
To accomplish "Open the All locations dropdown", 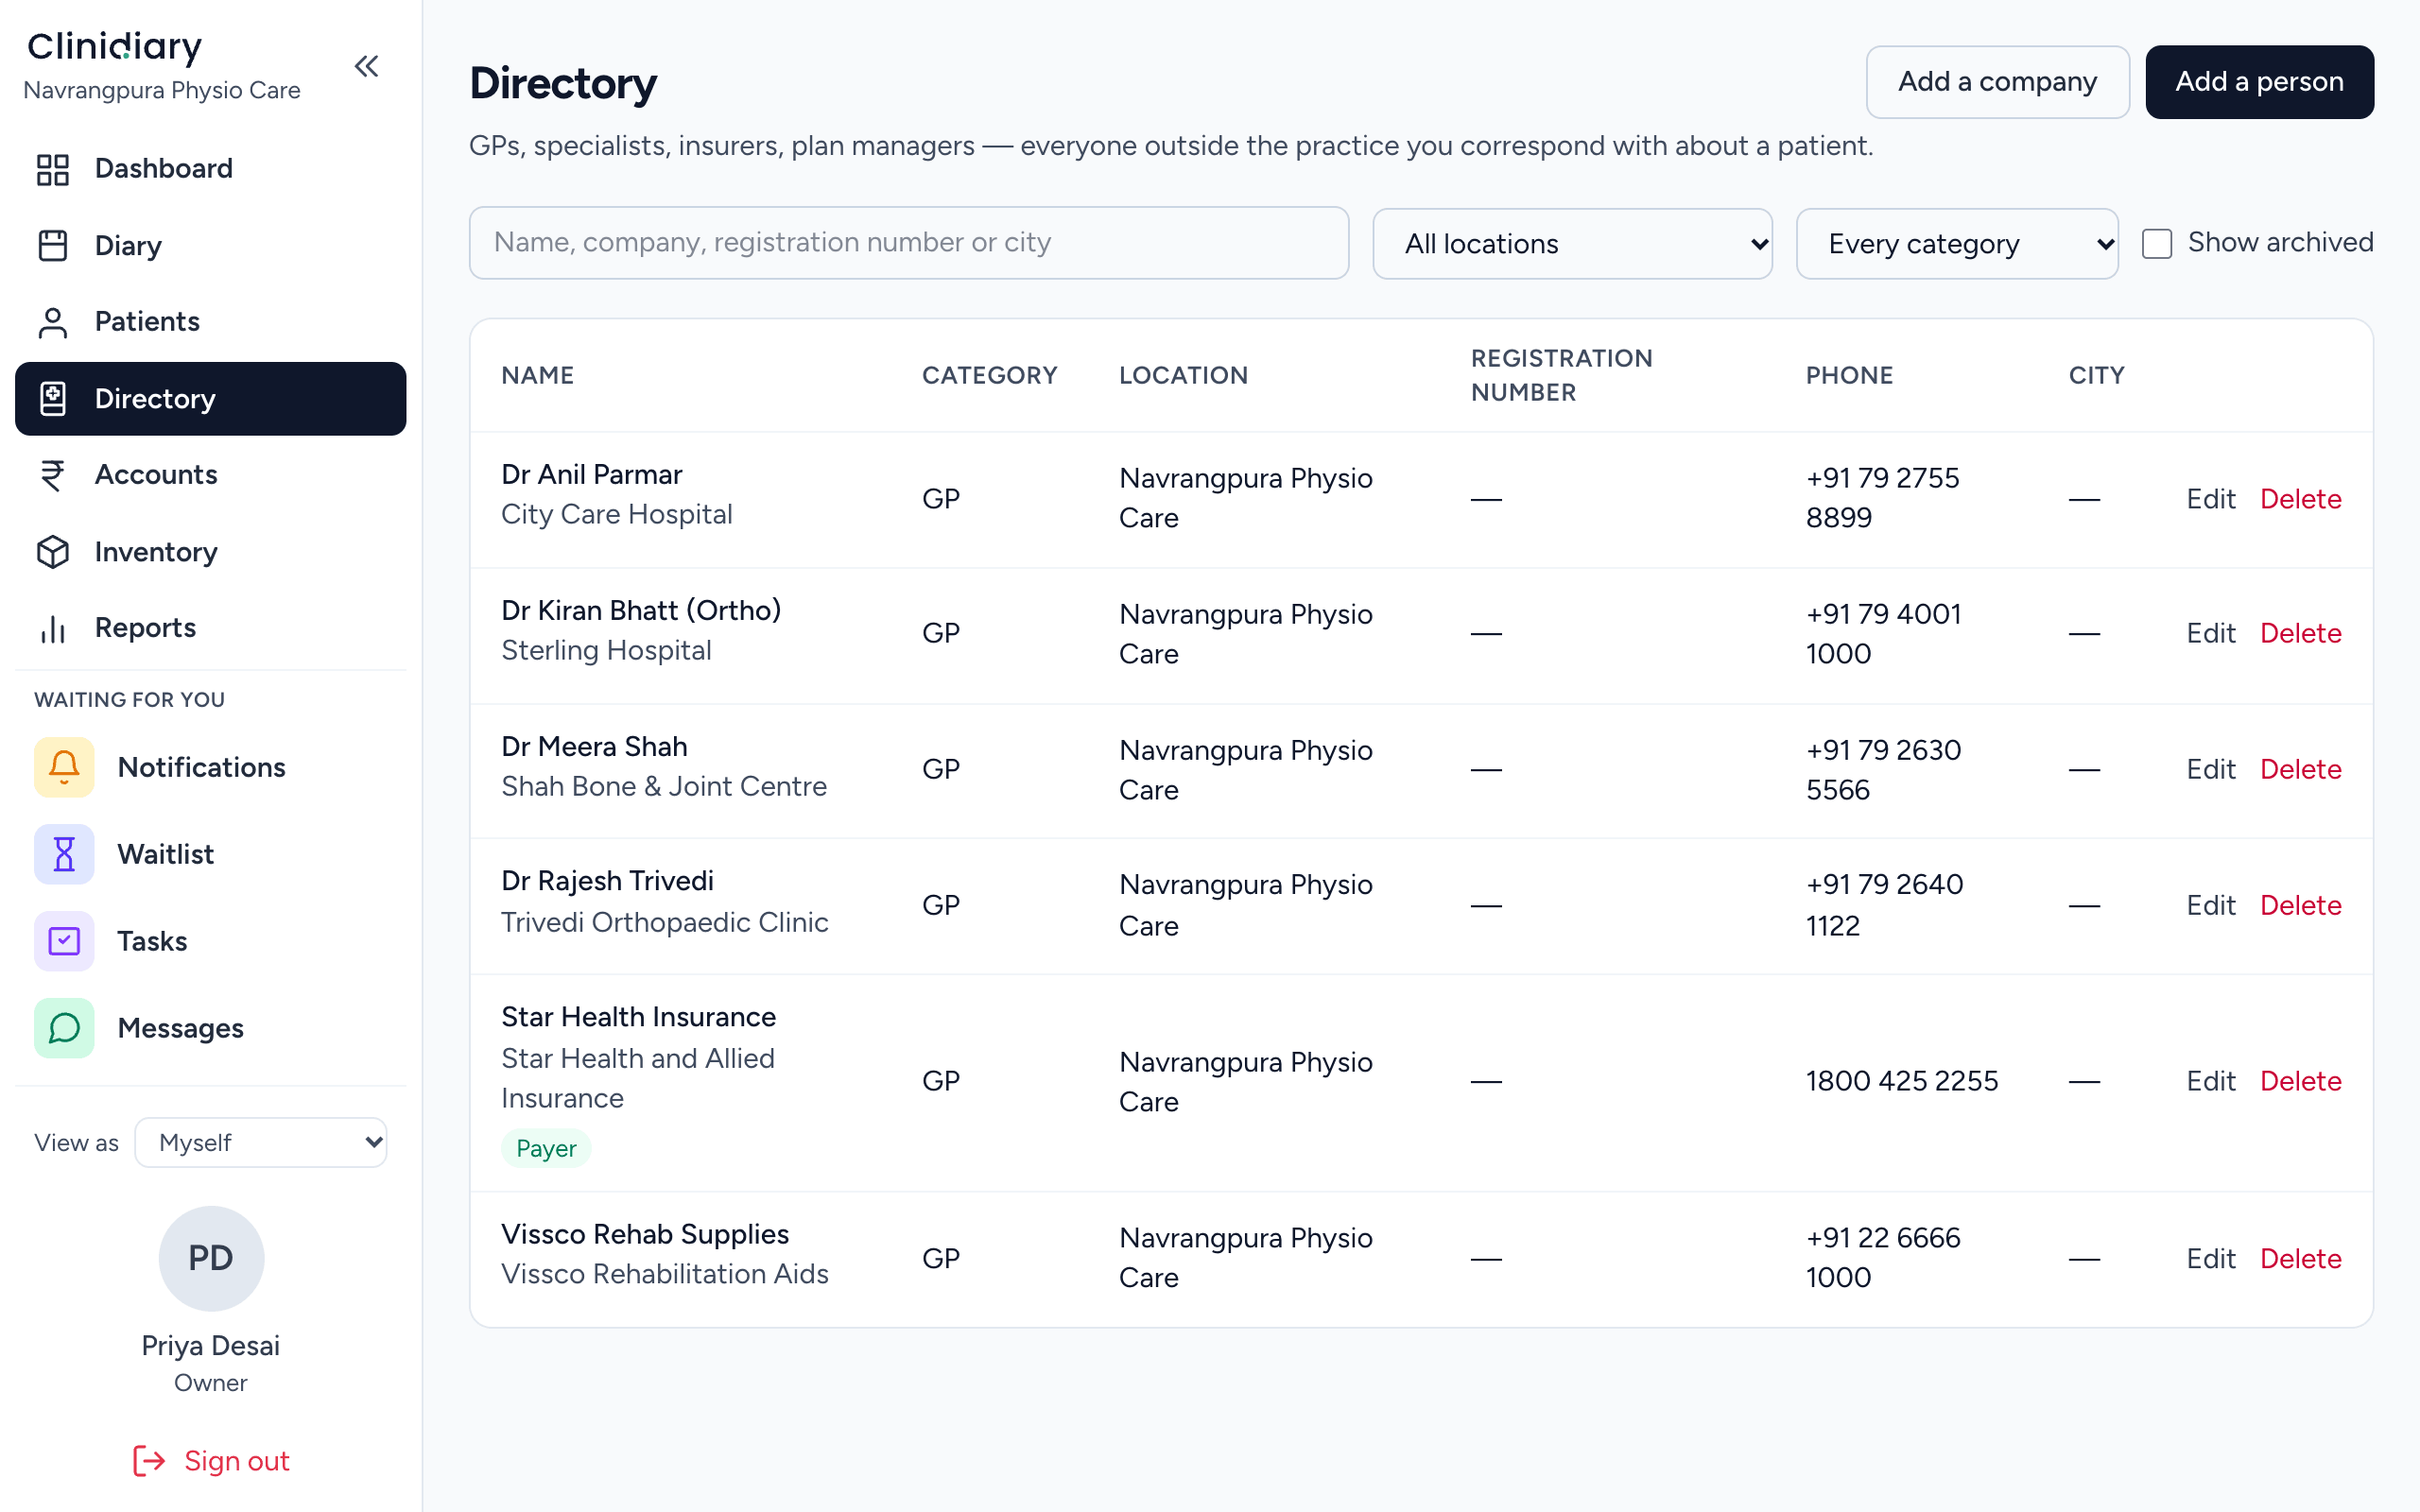I will point(1572,243).
